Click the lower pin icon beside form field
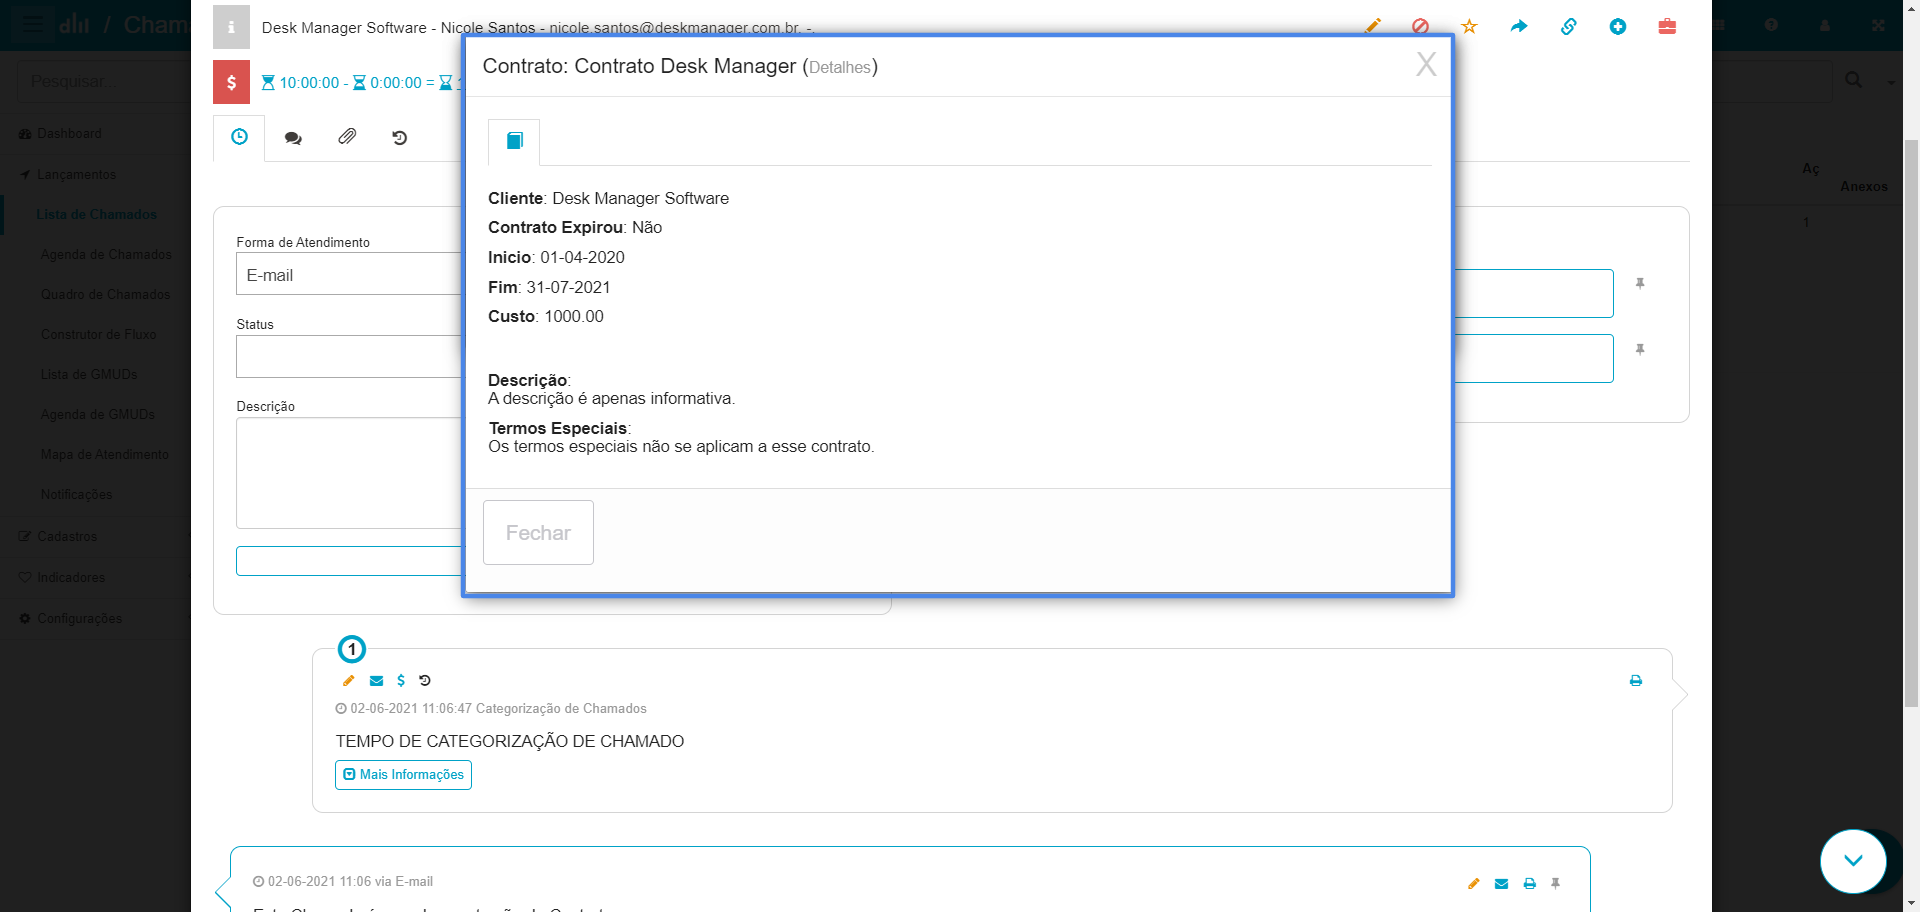Viewport: 1920px width, 912px height. [1640, 350]
